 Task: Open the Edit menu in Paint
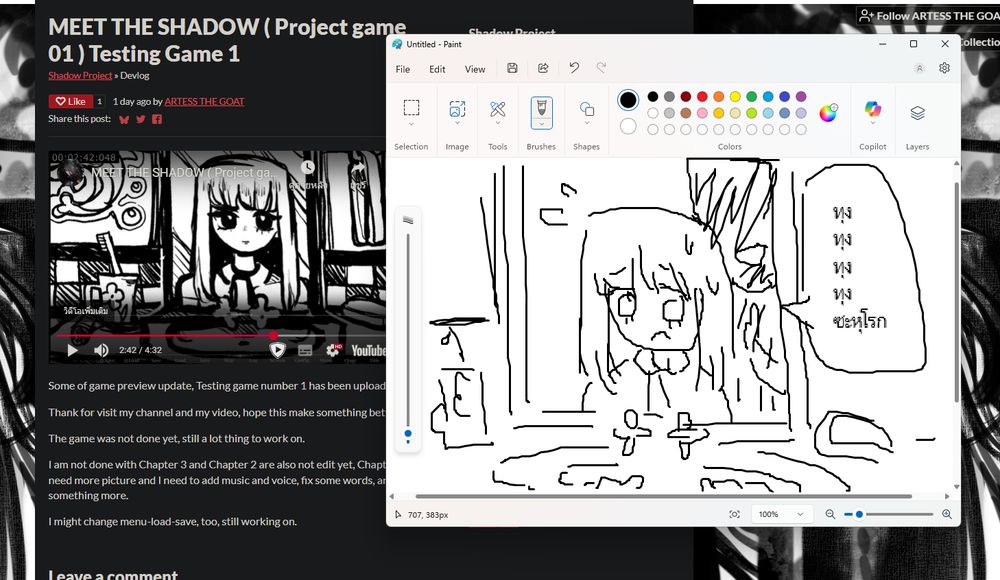[437, 69]
